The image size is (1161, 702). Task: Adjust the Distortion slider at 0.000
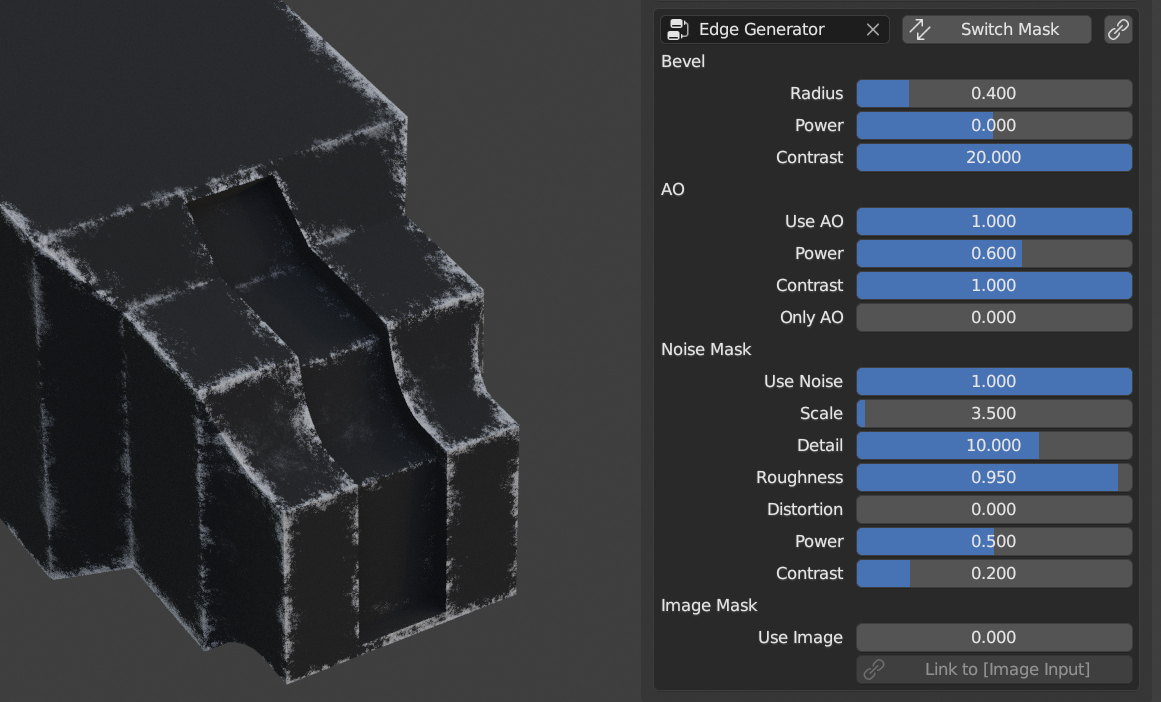[994, 509]
